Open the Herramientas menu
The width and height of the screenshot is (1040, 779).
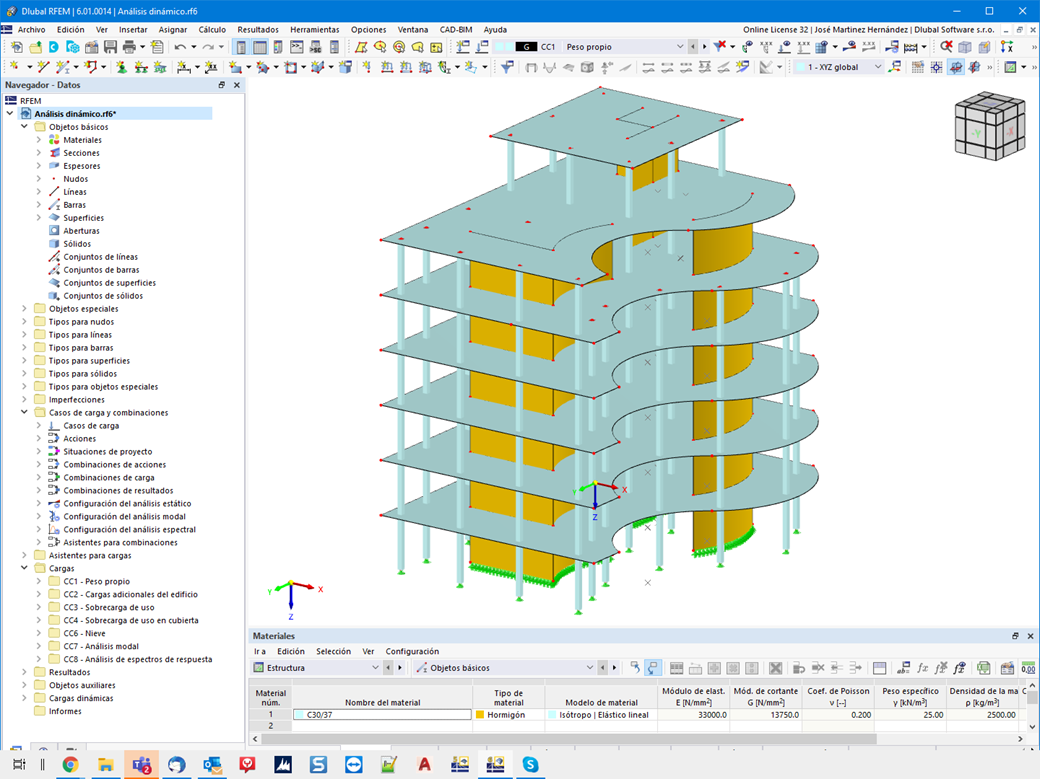pyautogui.click(x=314, y=30)
